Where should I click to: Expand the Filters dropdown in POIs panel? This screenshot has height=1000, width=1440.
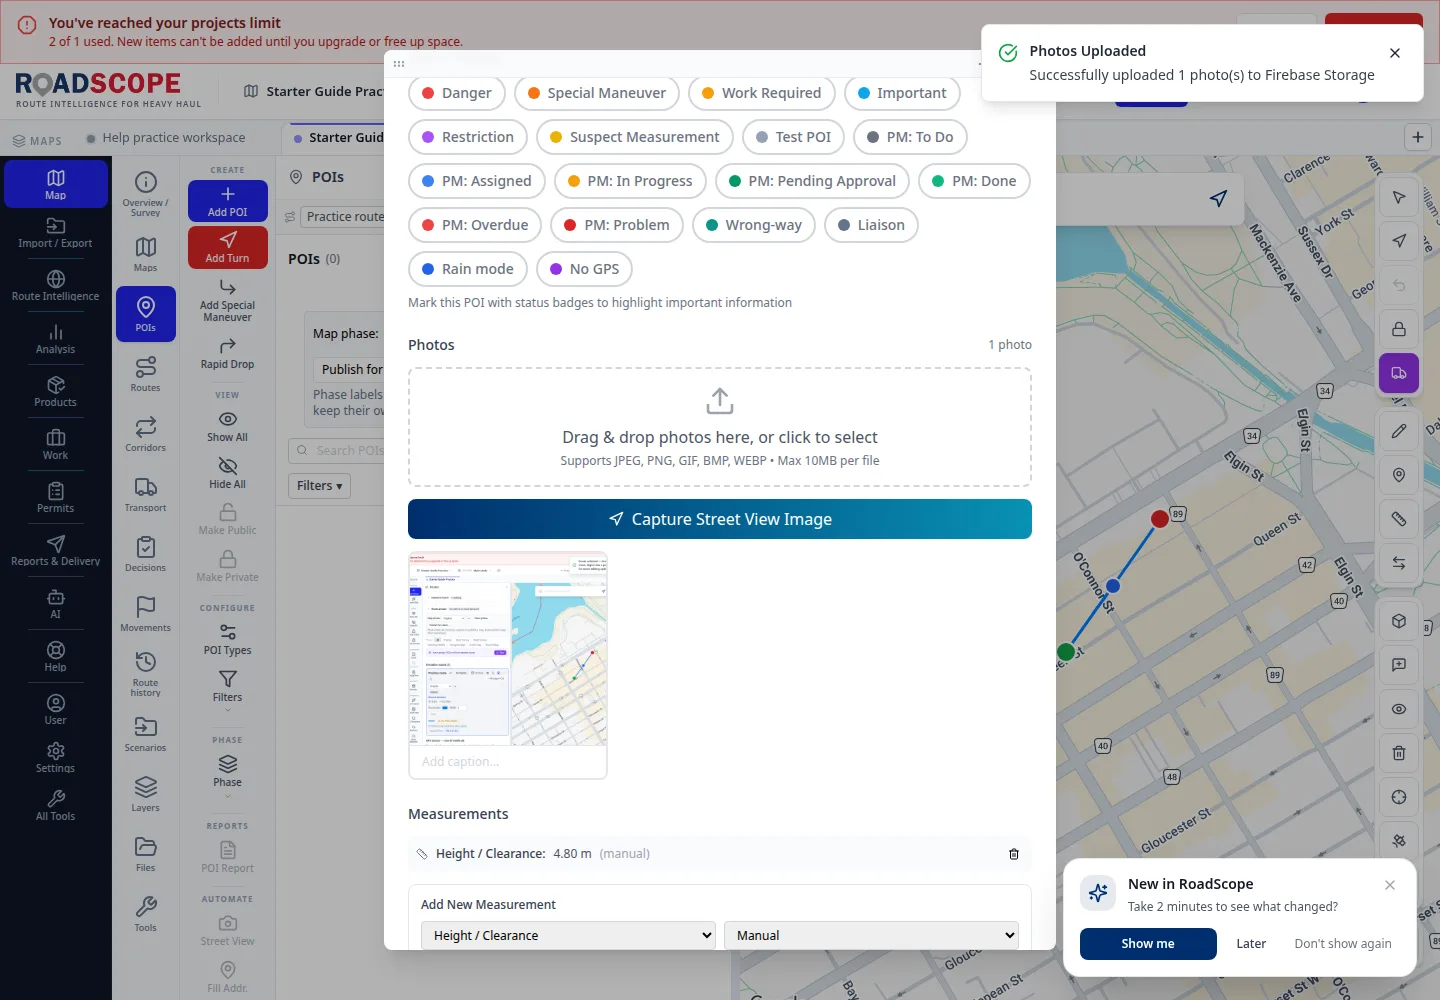[319, 486]
